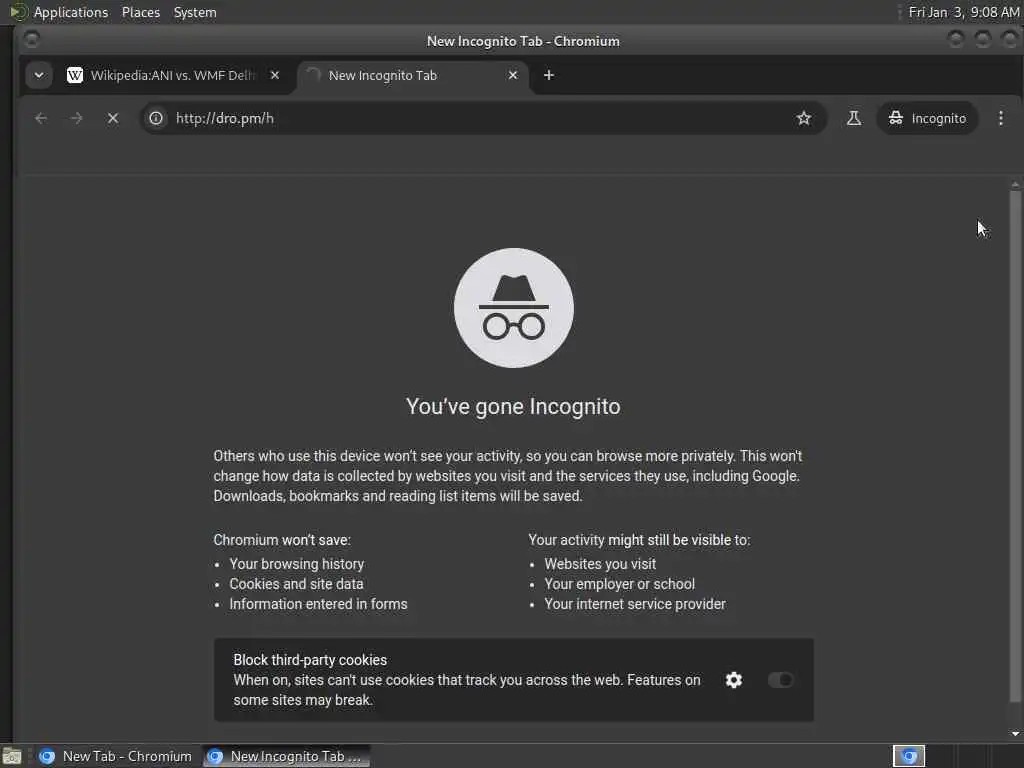Click the workspace switcher Chromium thumbnail

pos(908,756)
